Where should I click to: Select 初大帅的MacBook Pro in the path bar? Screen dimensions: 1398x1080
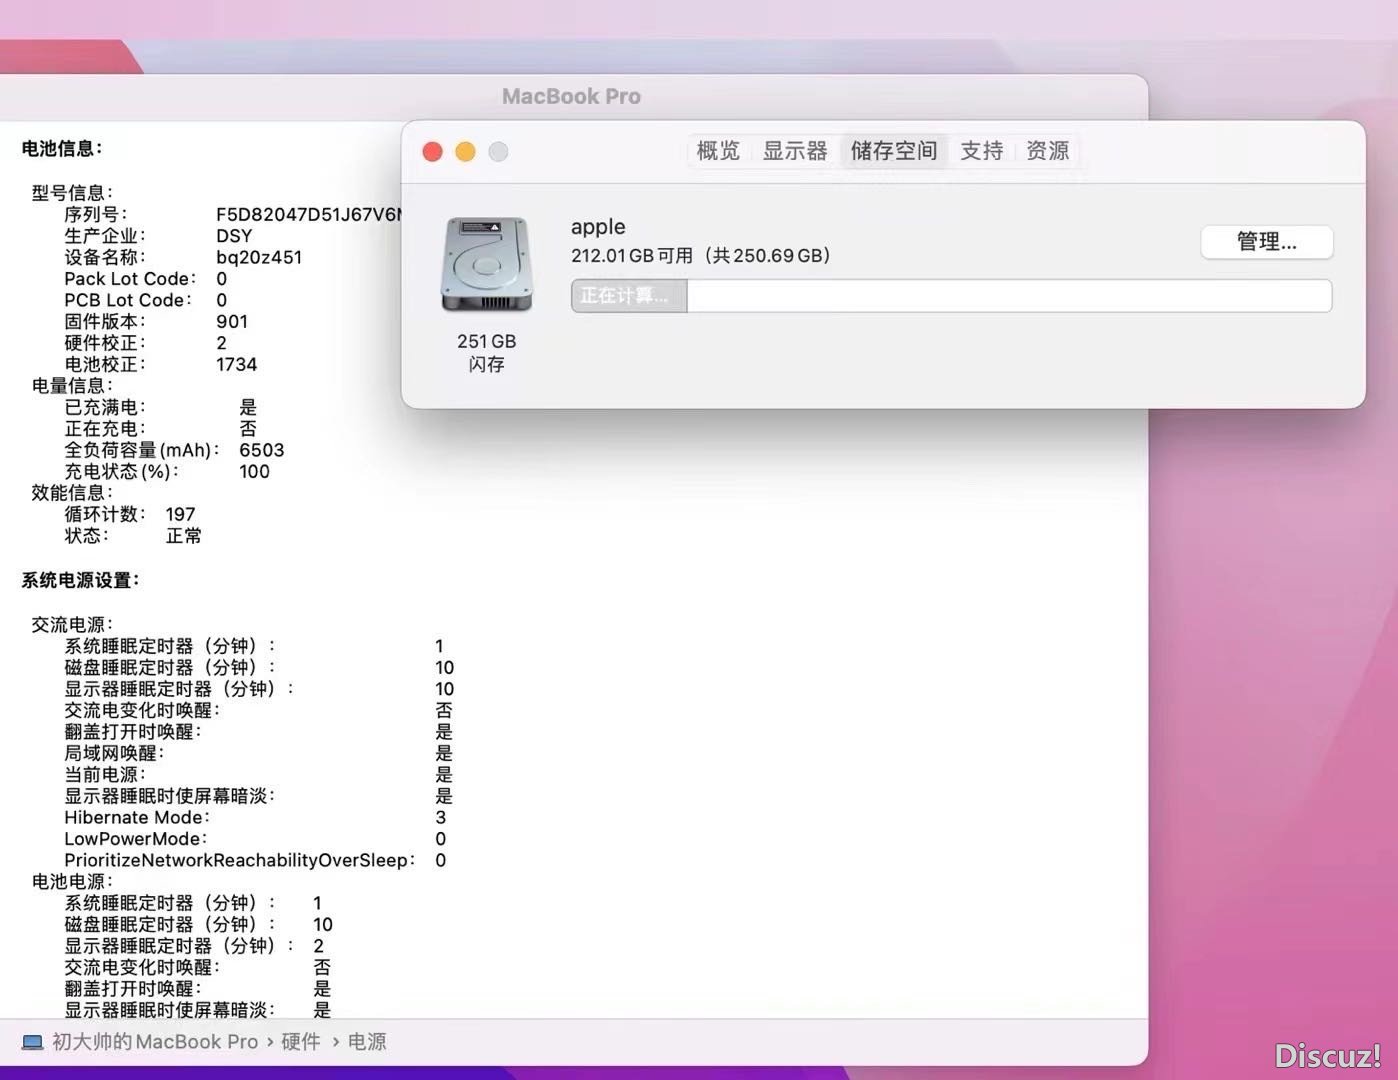(x=155, y=1042)
